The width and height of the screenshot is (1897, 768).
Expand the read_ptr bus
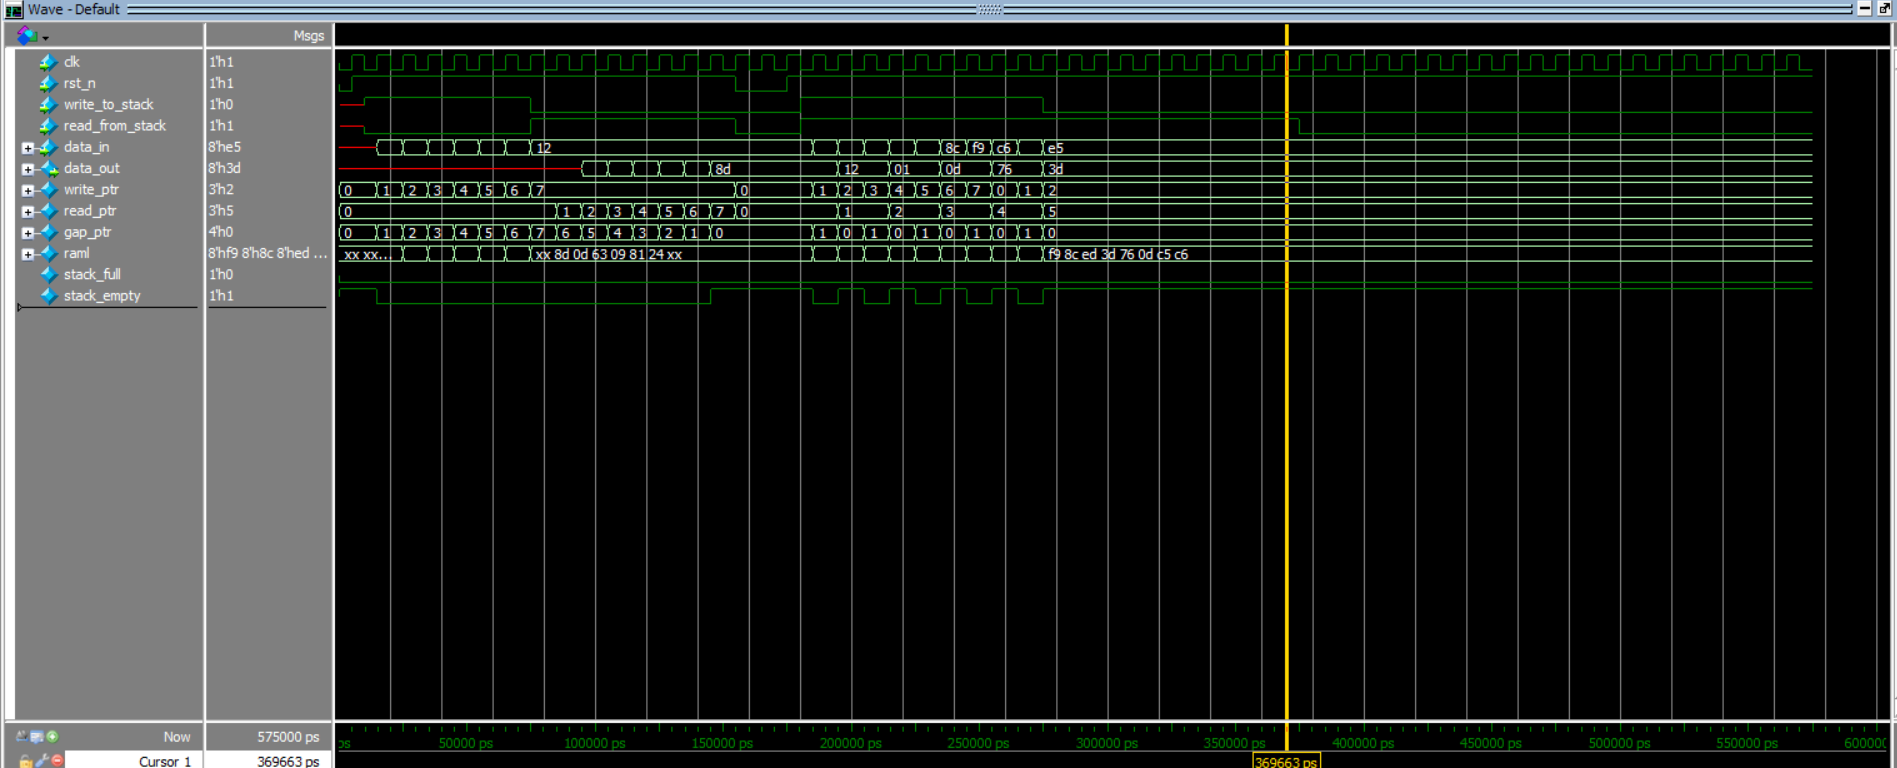28,212
